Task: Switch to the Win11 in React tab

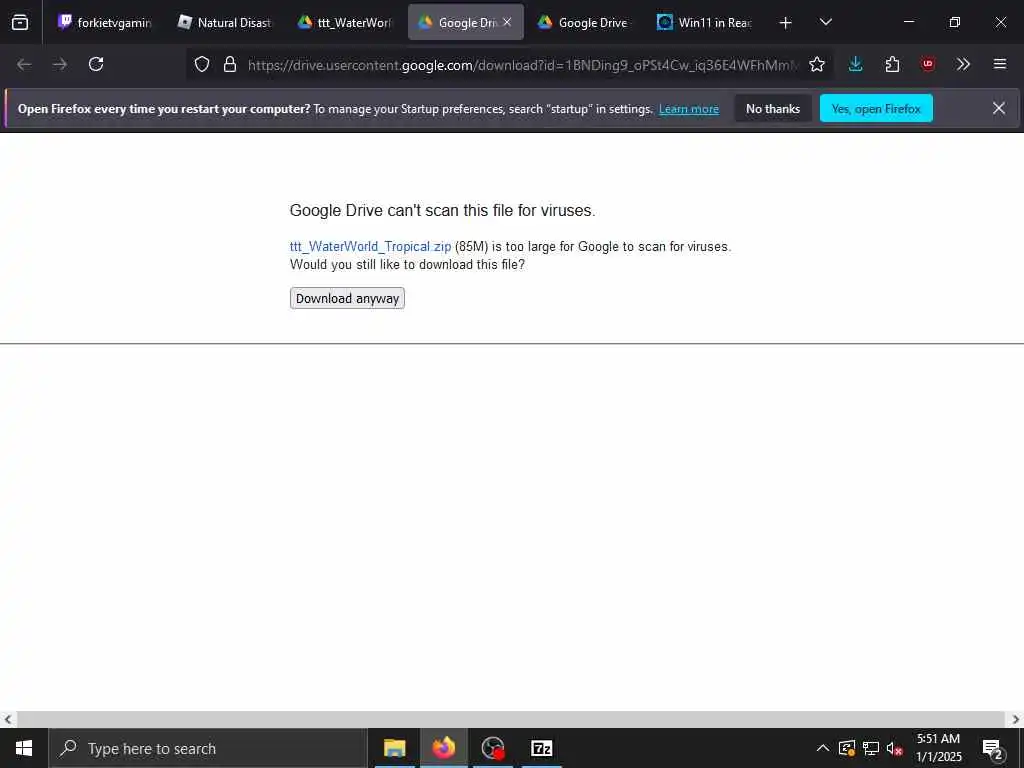Action: [x=705, y=22]
